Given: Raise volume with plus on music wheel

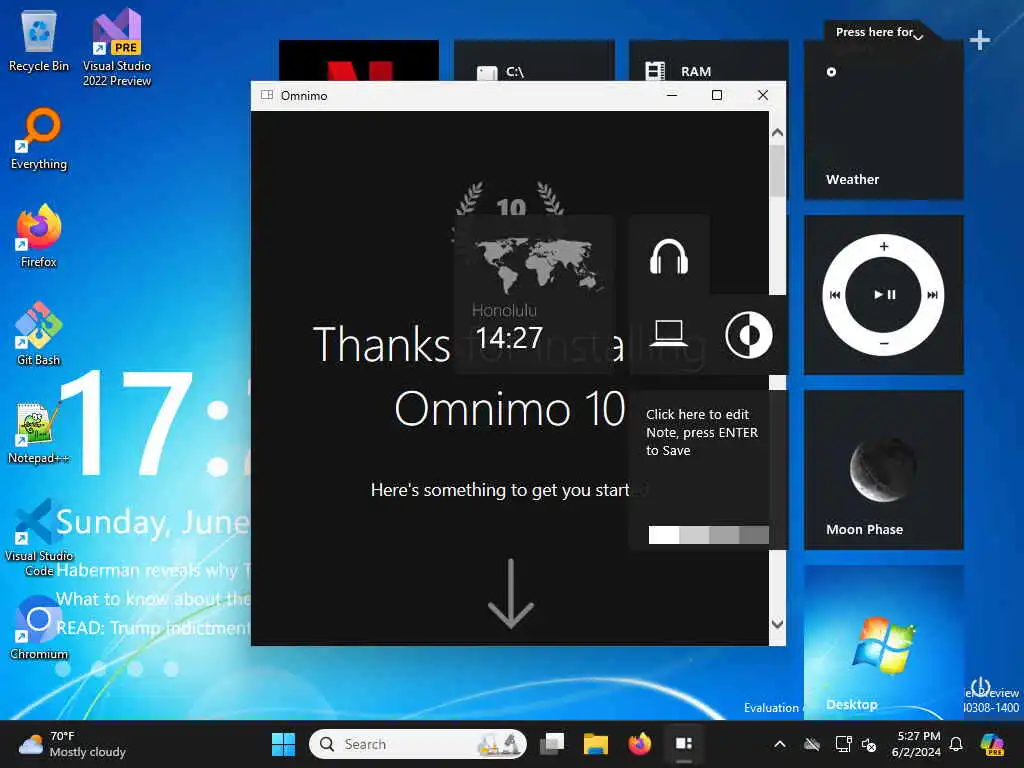Looking at the screenshot, I should pyautogui.click(x=884, y=246).
